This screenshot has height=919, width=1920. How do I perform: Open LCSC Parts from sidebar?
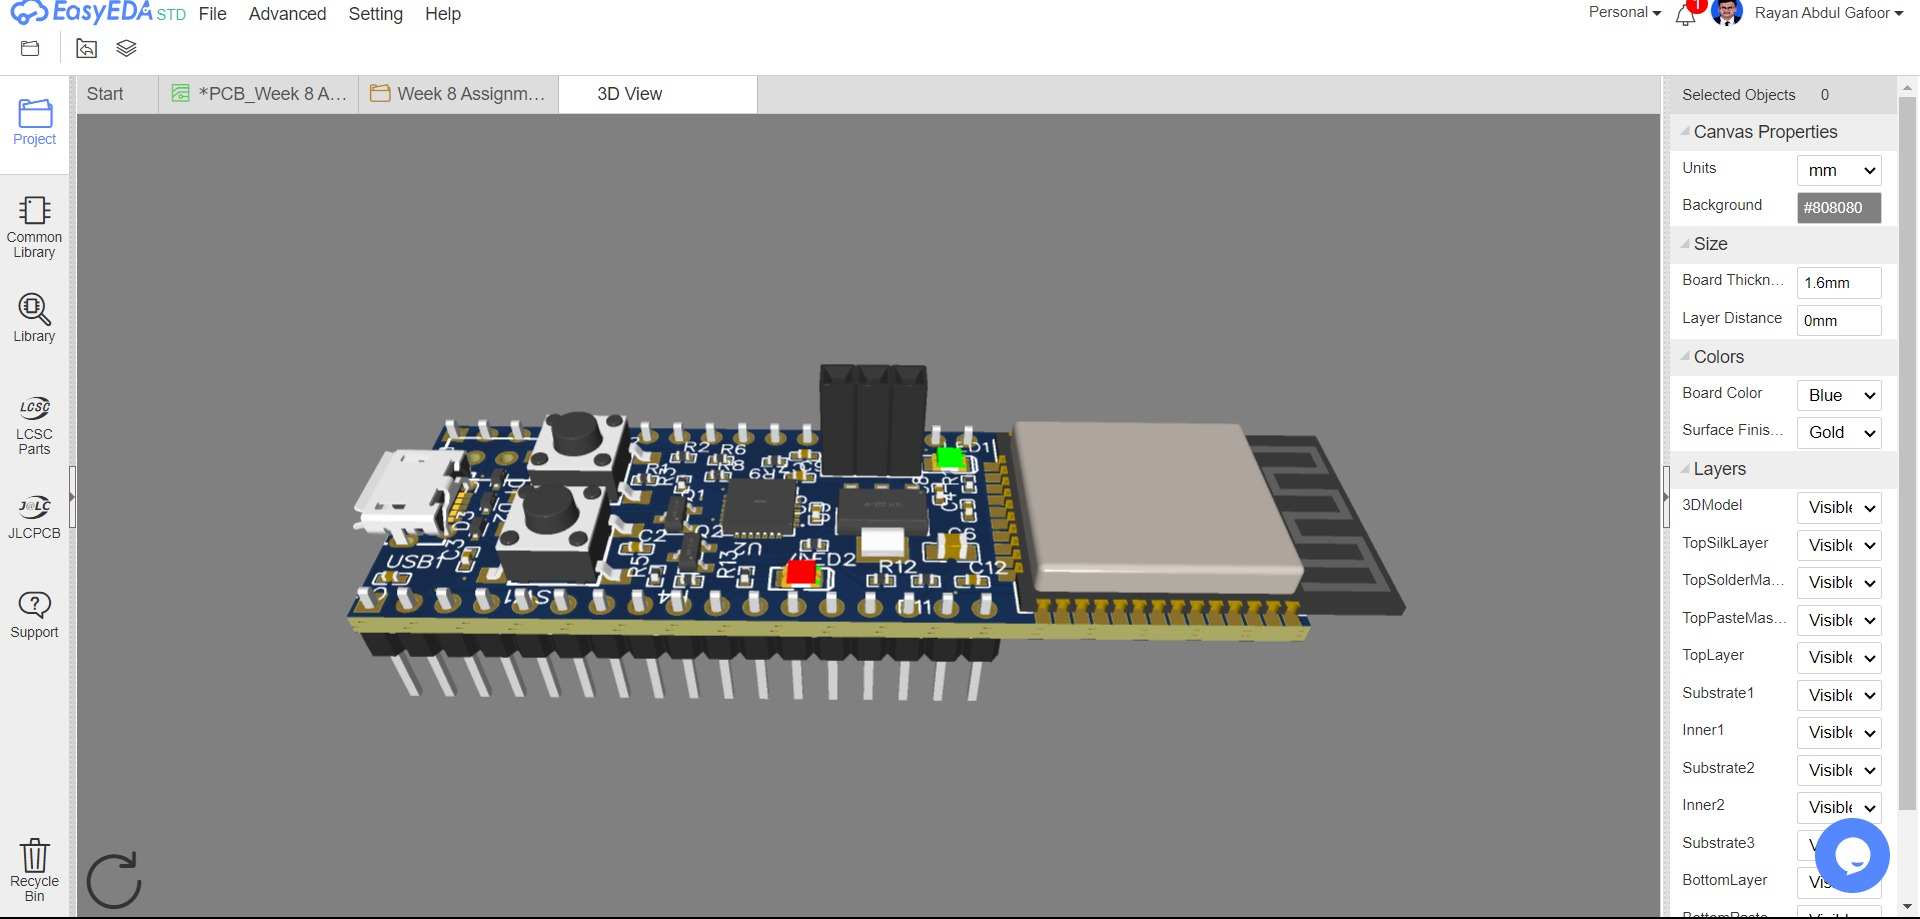click(34, 425)
